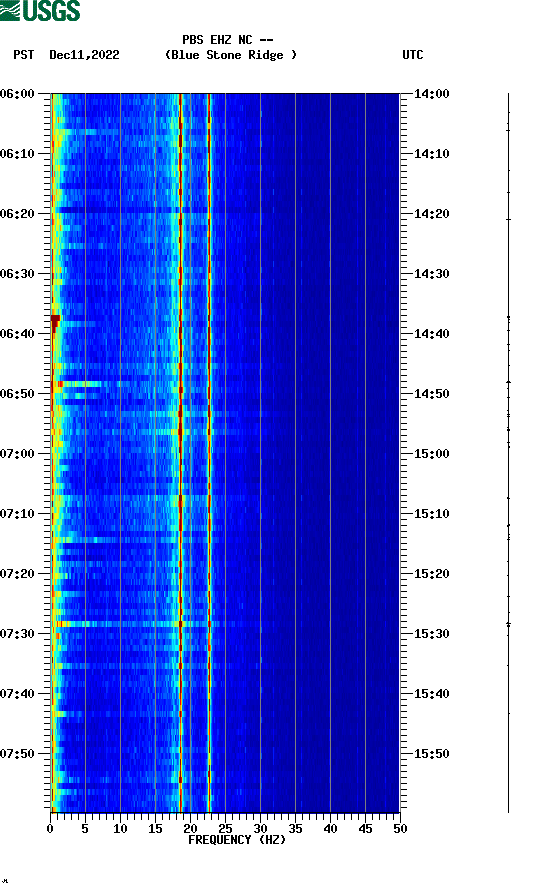Click the 25 Hz frequency axis tick label
552x892 pixels.
click(x=225, y=828)
